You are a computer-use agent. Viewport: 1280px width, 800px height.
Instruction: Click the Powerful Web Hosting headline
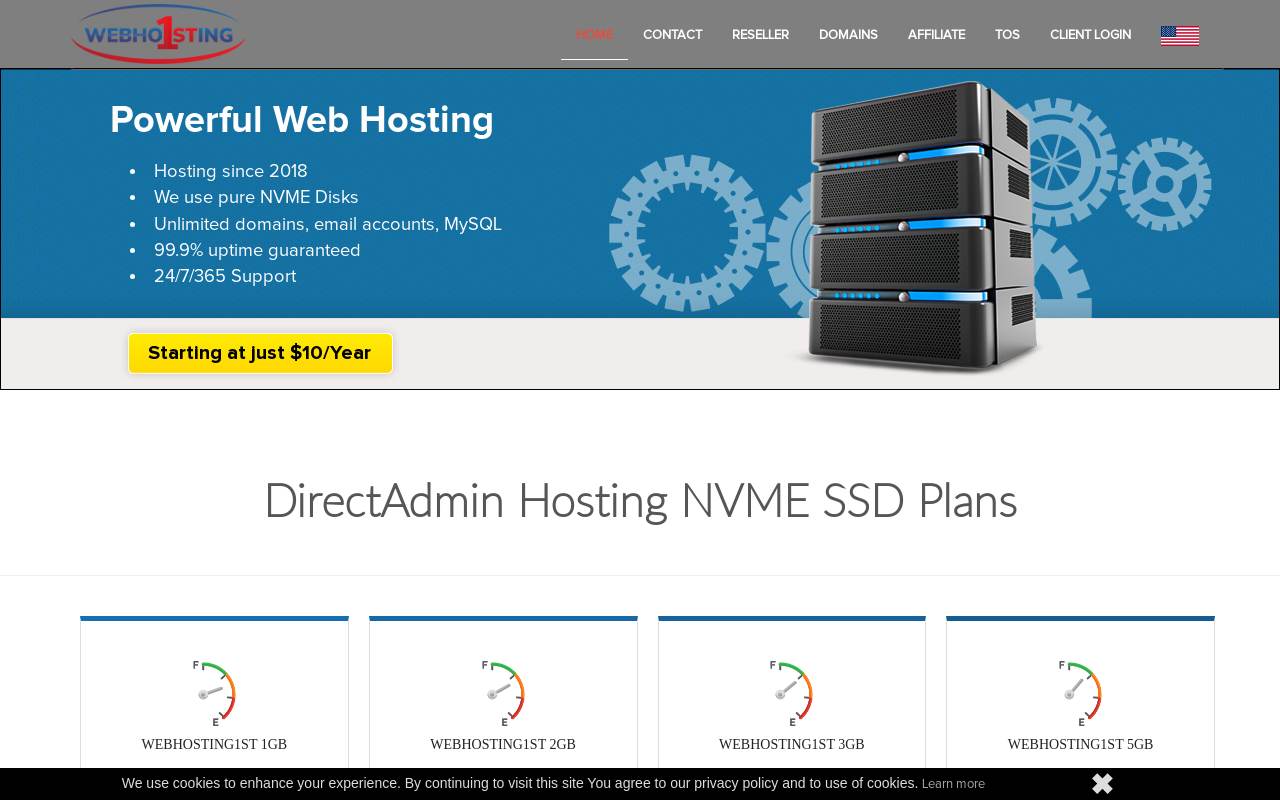coord(302,120)
